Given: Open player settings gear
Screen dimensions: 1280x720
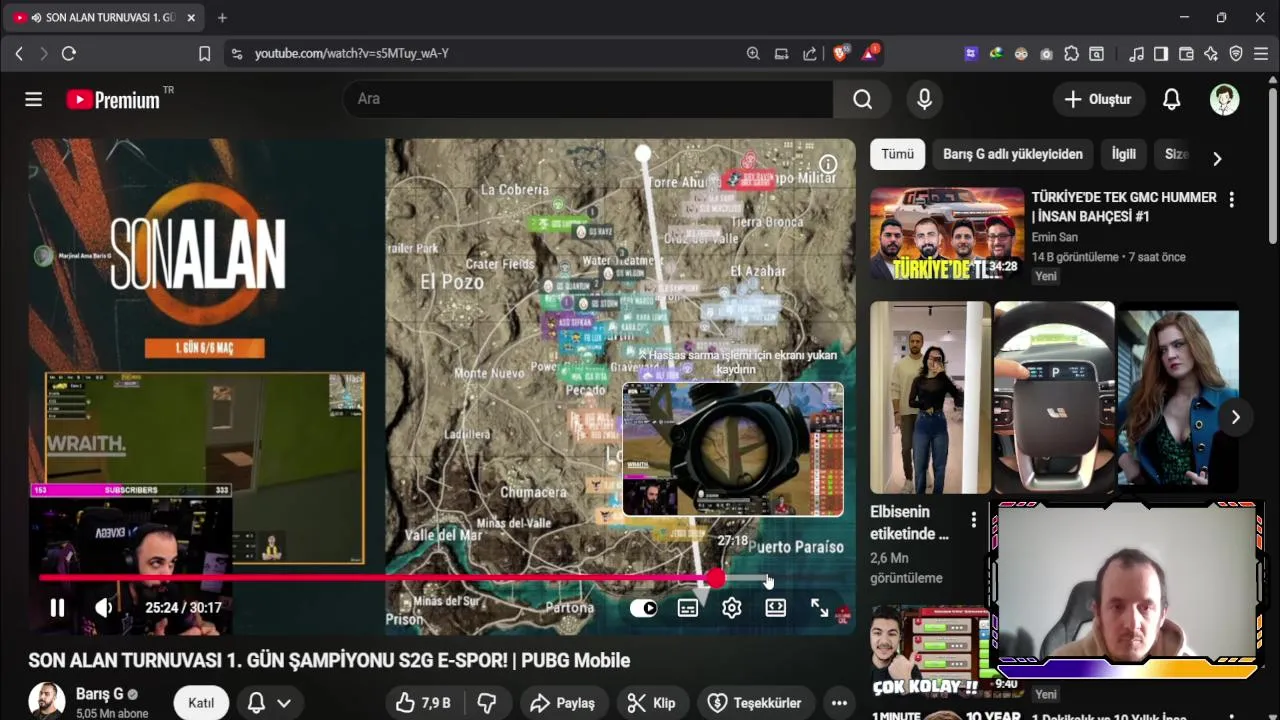Looking at the screenshot, I should point(732,608).
